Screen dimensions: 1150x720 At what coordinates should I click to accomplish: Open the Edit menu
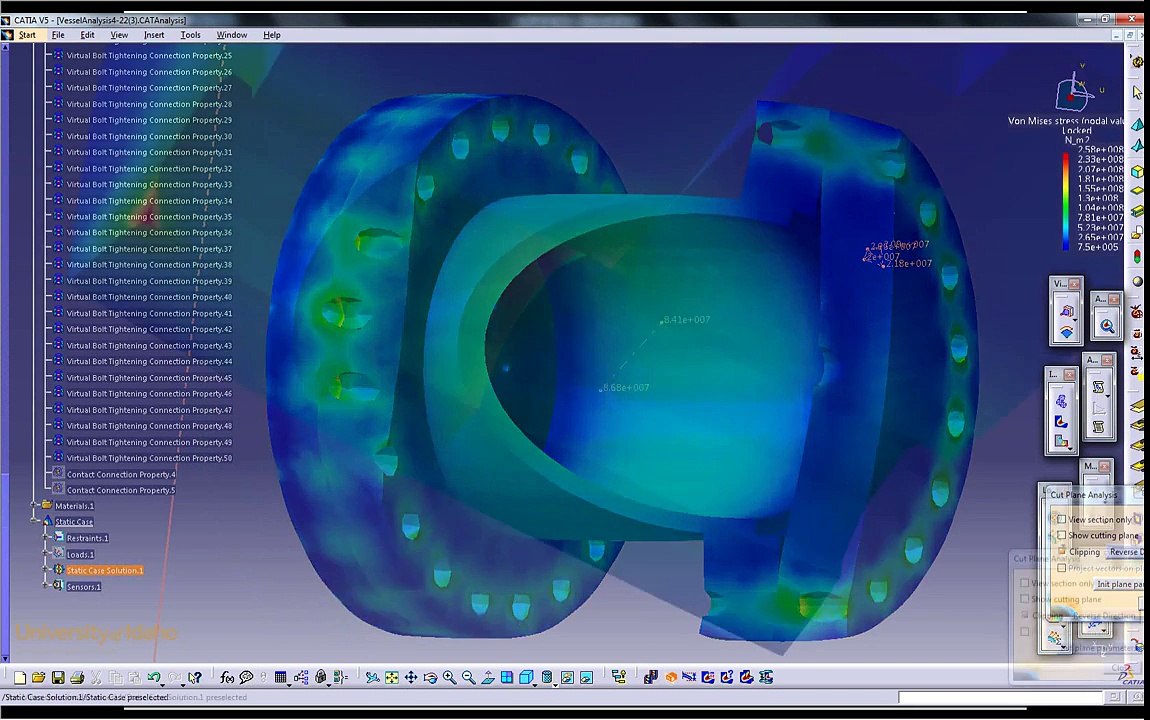click(87, 34)
